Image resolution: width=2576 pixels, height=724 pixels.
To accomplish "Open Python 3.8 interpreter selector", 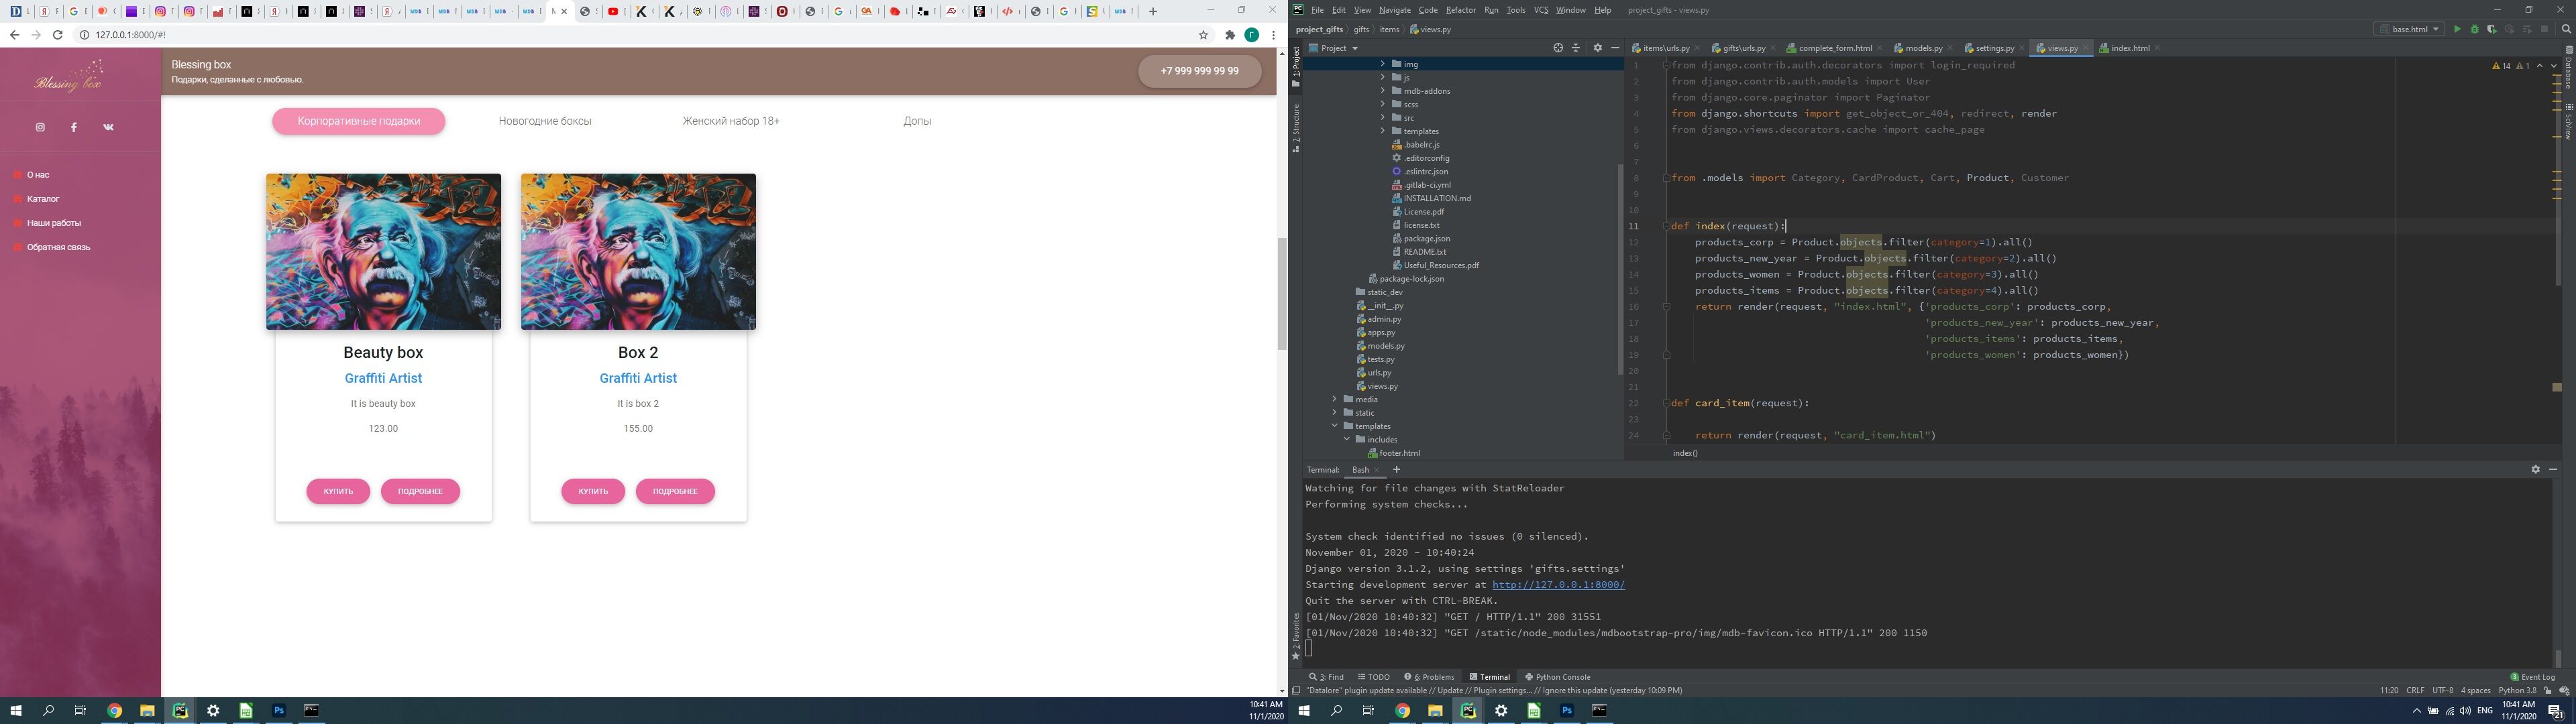I will [2518, 691].
